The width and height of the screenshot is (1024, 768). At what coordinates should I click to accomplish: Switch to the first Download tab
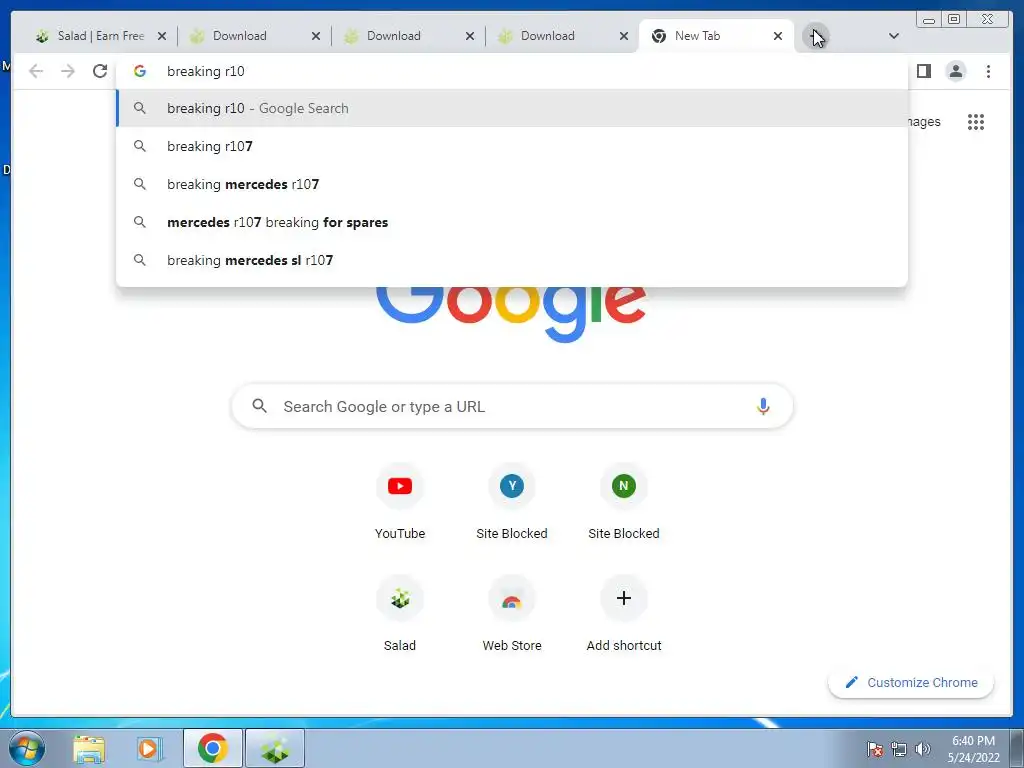coord(248,36)
